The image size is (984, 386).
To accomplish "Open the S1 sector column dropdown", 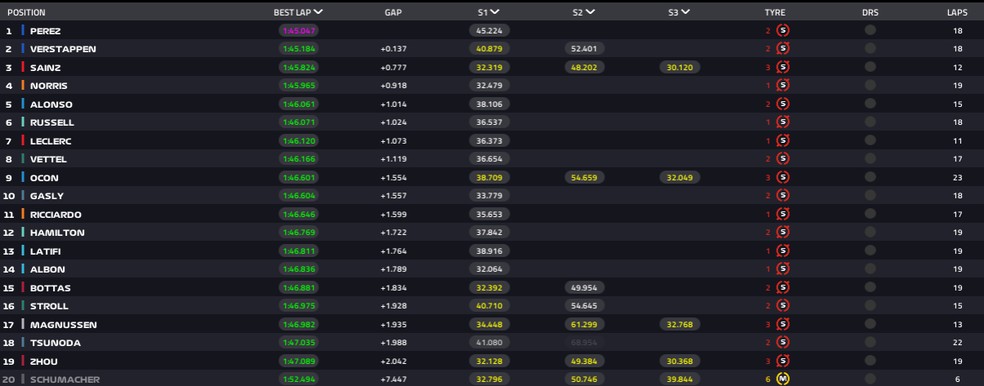I will (x=495, y=12).
